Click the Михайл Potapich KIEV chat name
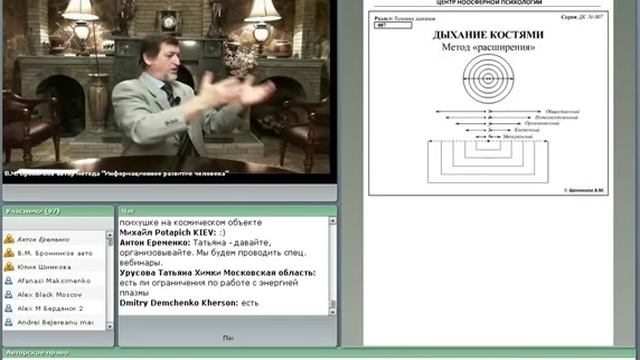640x360 pixels. (169, 233)
